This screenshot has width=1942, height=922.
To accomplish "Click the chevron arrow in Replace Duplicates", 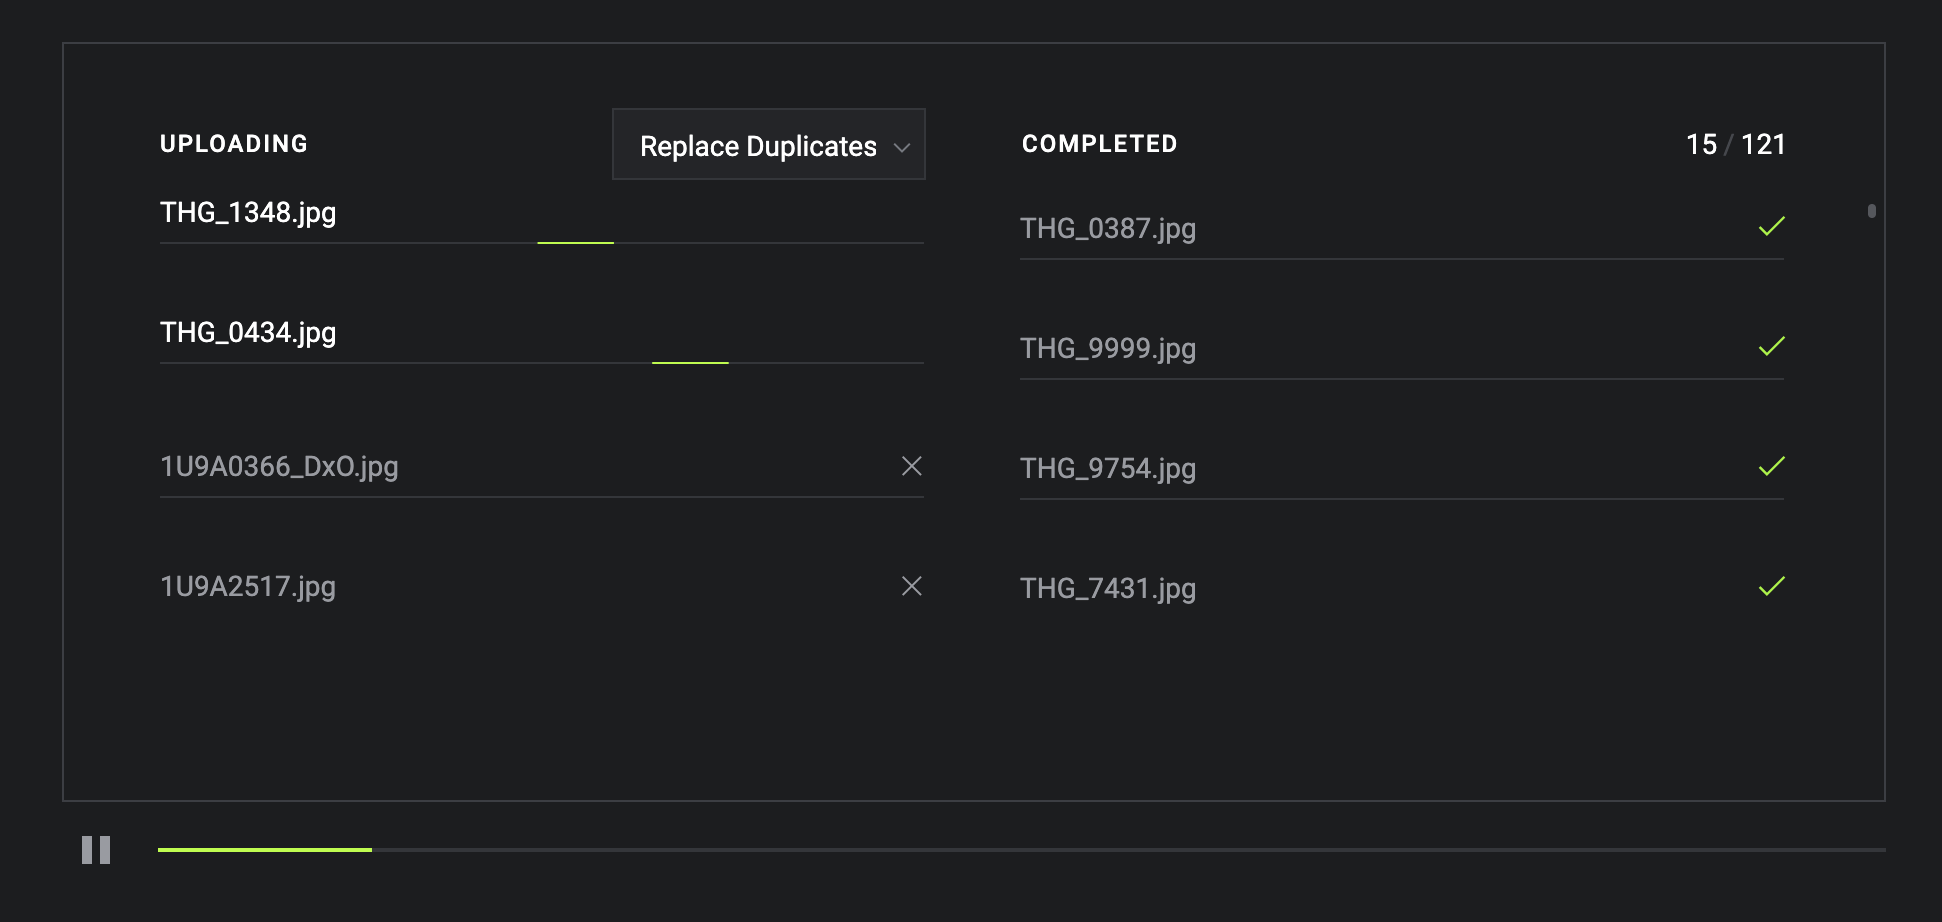I will 902,148.
